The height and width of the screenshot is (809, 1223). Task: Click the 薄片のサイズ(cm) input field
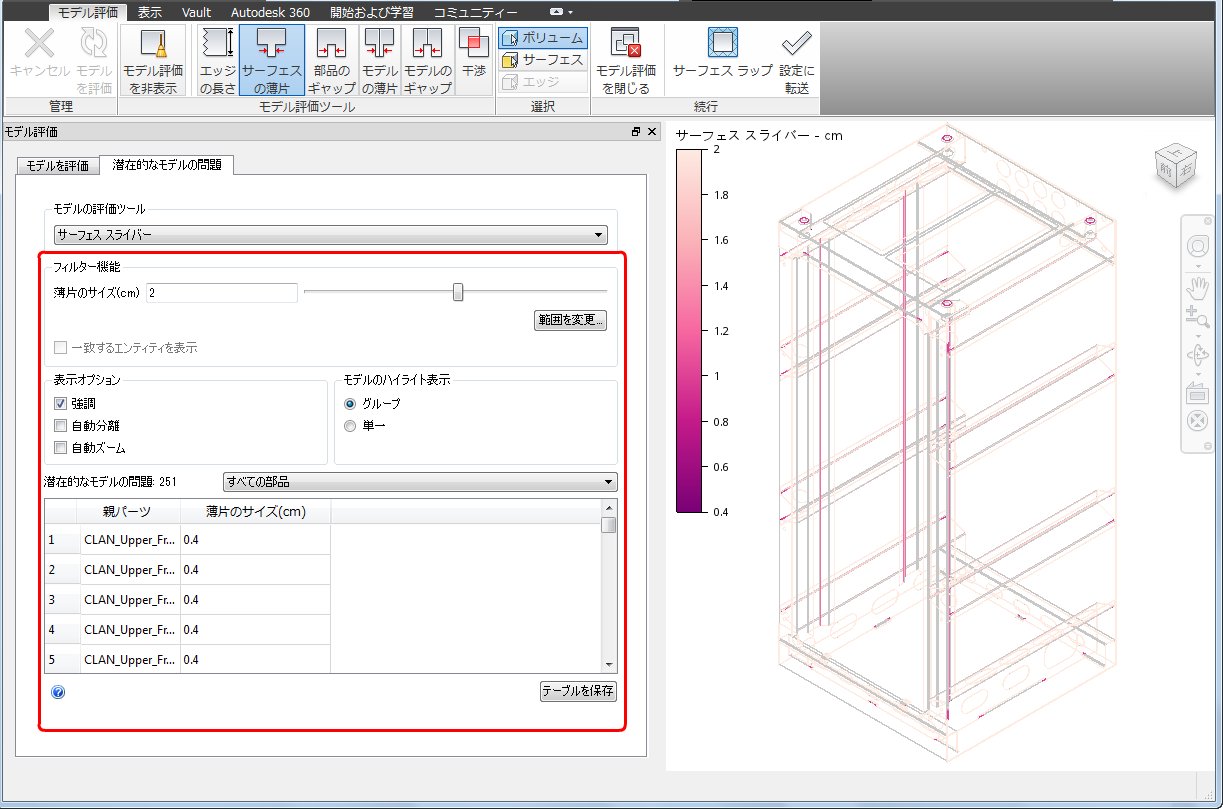222,292
